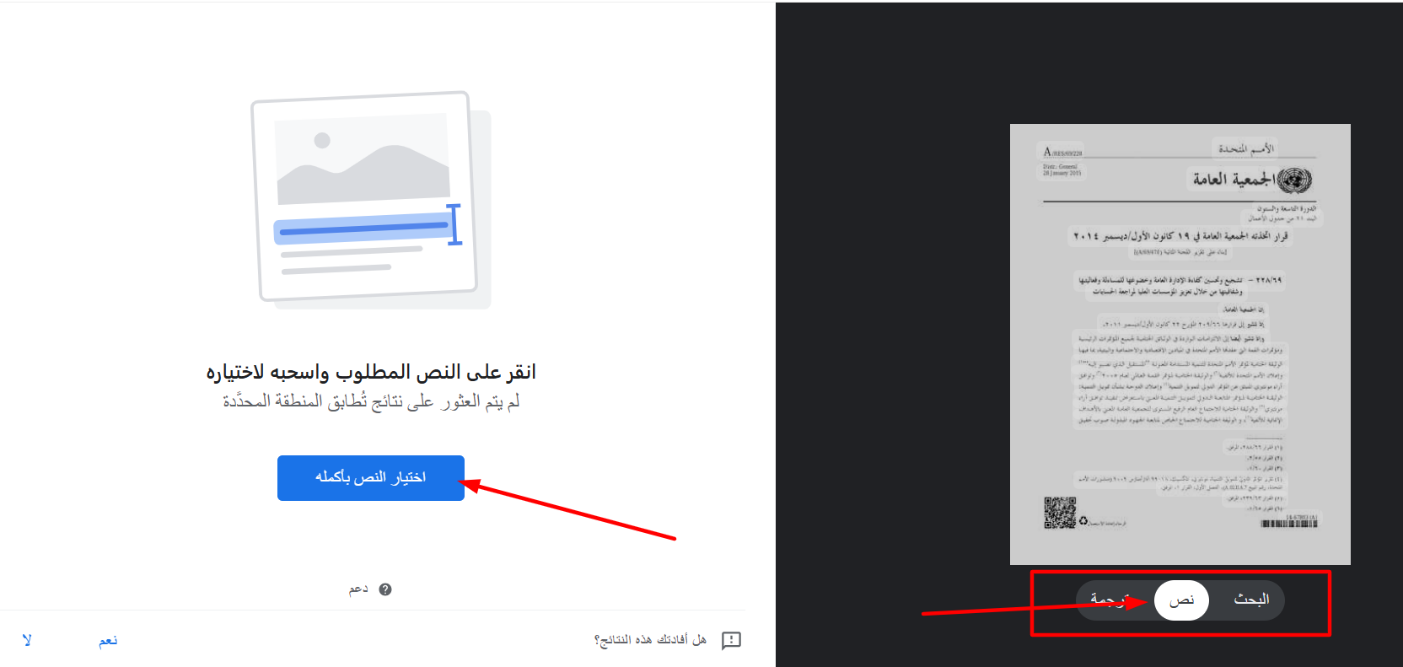This screenshot has height=667, width=1403.
Task: Answer لا to the feedback question
Action: coord(27,640)
